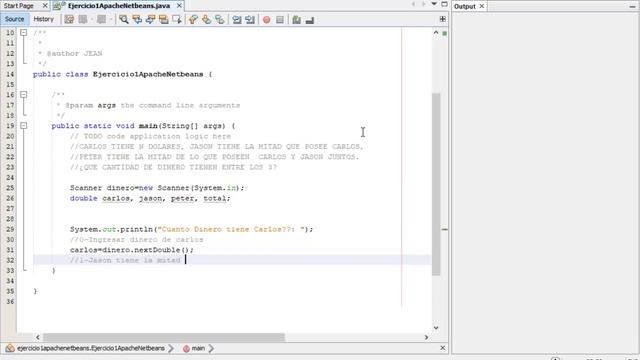The image size is (640, 360).
Task: Click Shift Line Left icon
Action: 237,19
